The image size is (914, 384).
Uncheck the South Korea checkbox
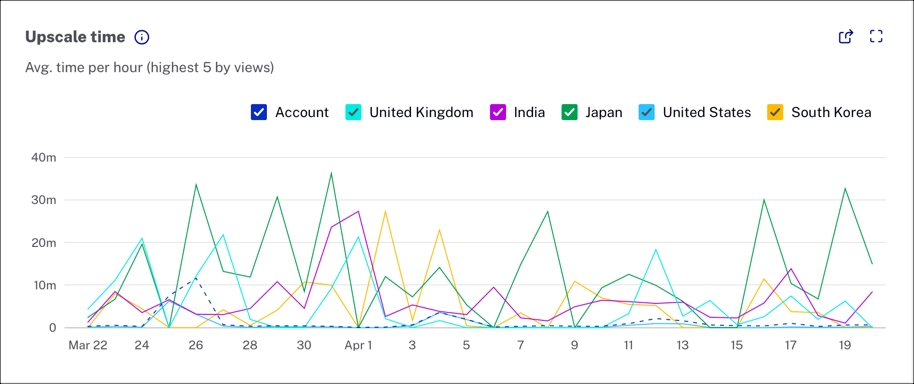coord(775,112)
